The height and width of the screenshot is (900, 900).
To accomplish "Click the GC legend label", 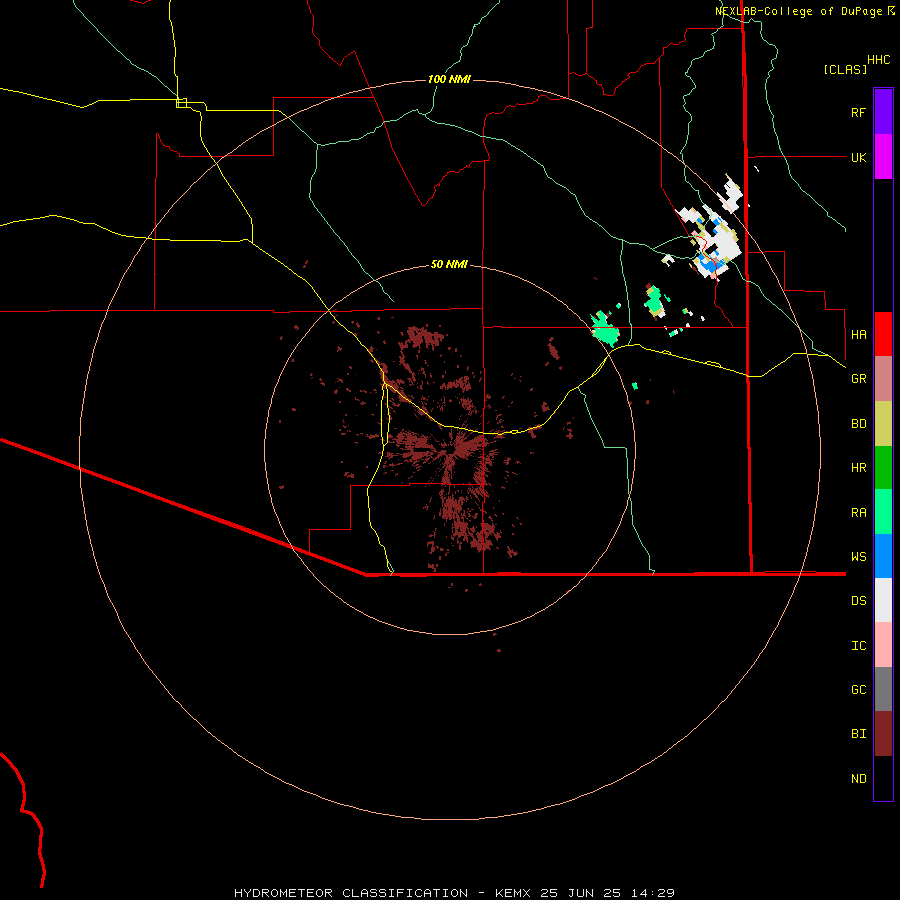I will coord(858,690).
